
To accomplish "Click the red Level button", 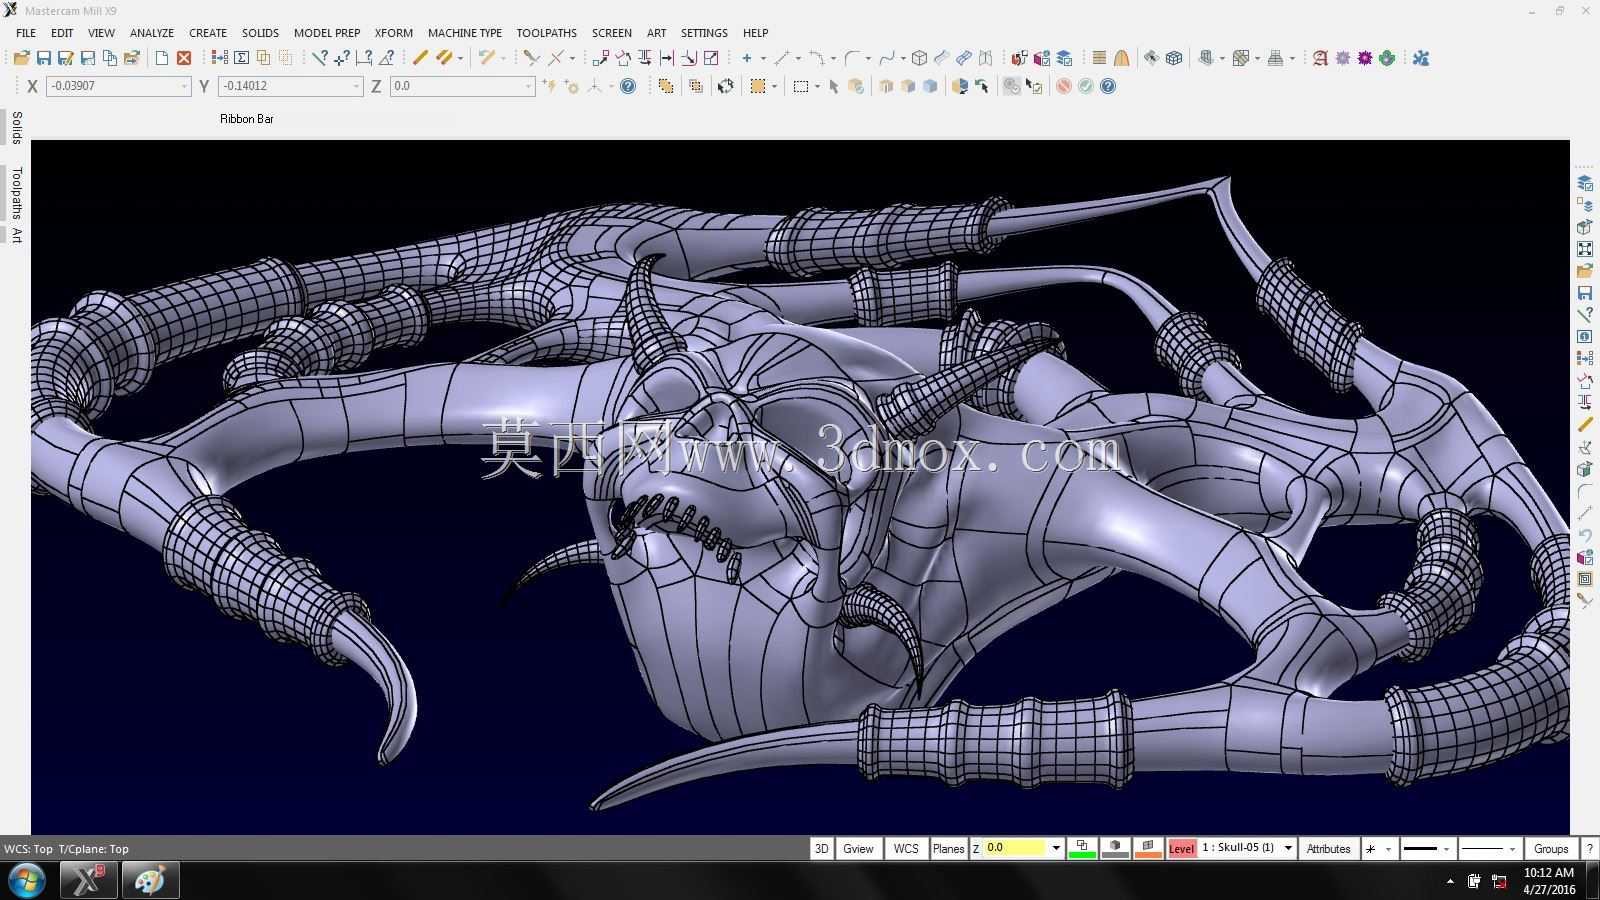I will tap(1182, 848).
